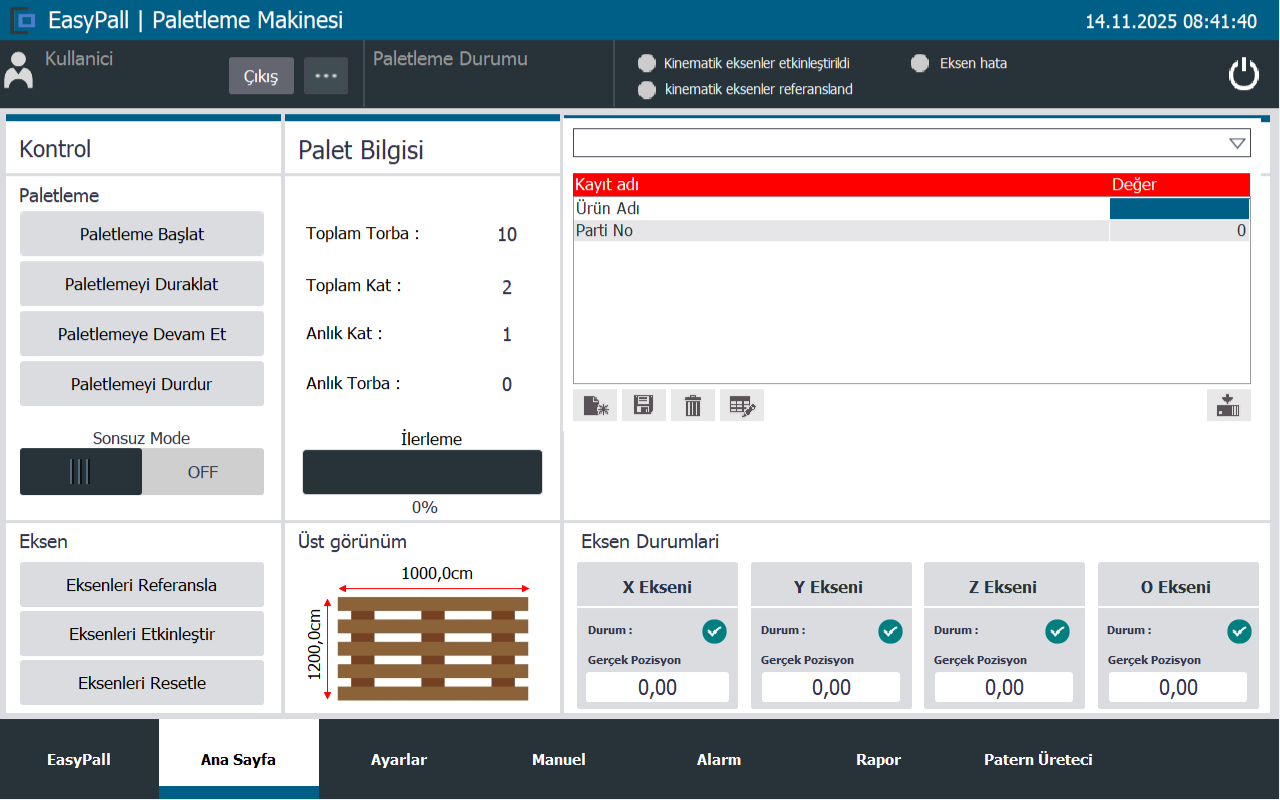This screenshot has width=1280, height=800.
Task: Click the X Ekseni Gerçek Pozisyon field
Action: (x=657, y=687)
